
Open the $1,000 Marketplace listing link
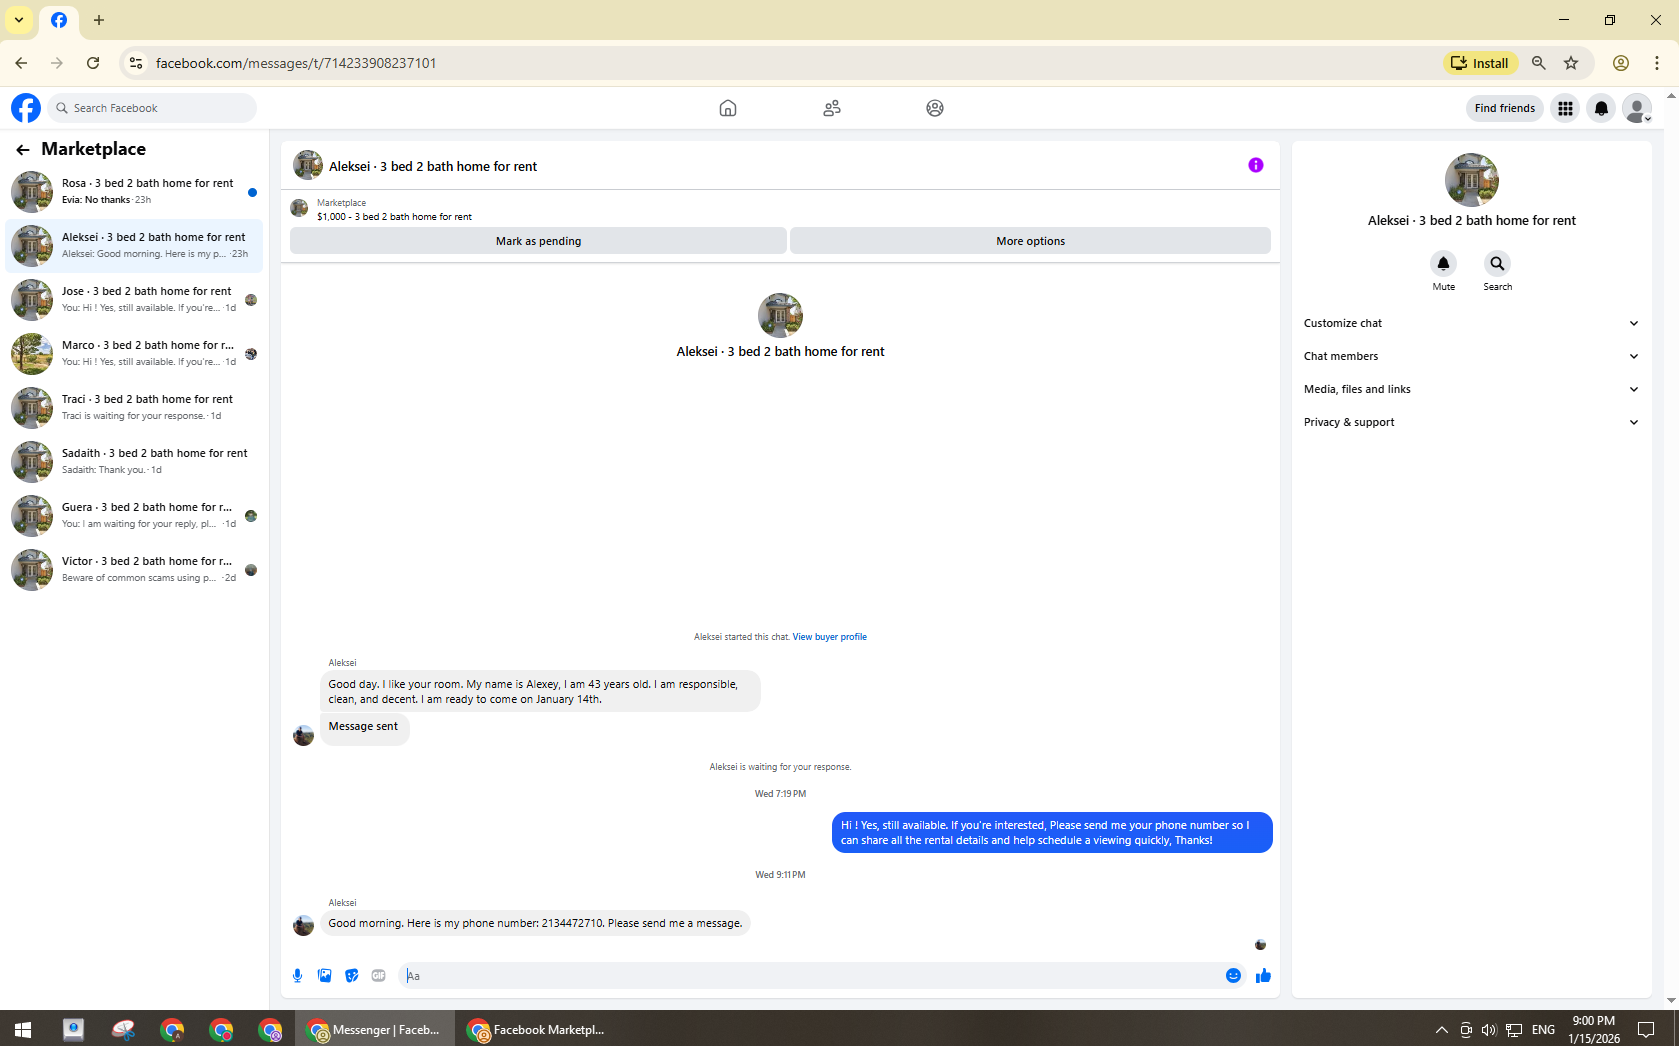pos(394,217)
